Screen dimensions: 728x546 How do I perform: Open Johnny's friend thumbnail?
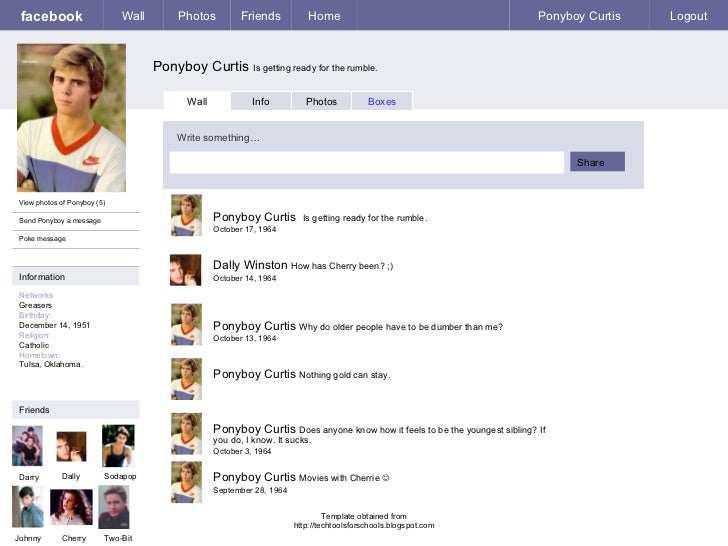point(28,507)
